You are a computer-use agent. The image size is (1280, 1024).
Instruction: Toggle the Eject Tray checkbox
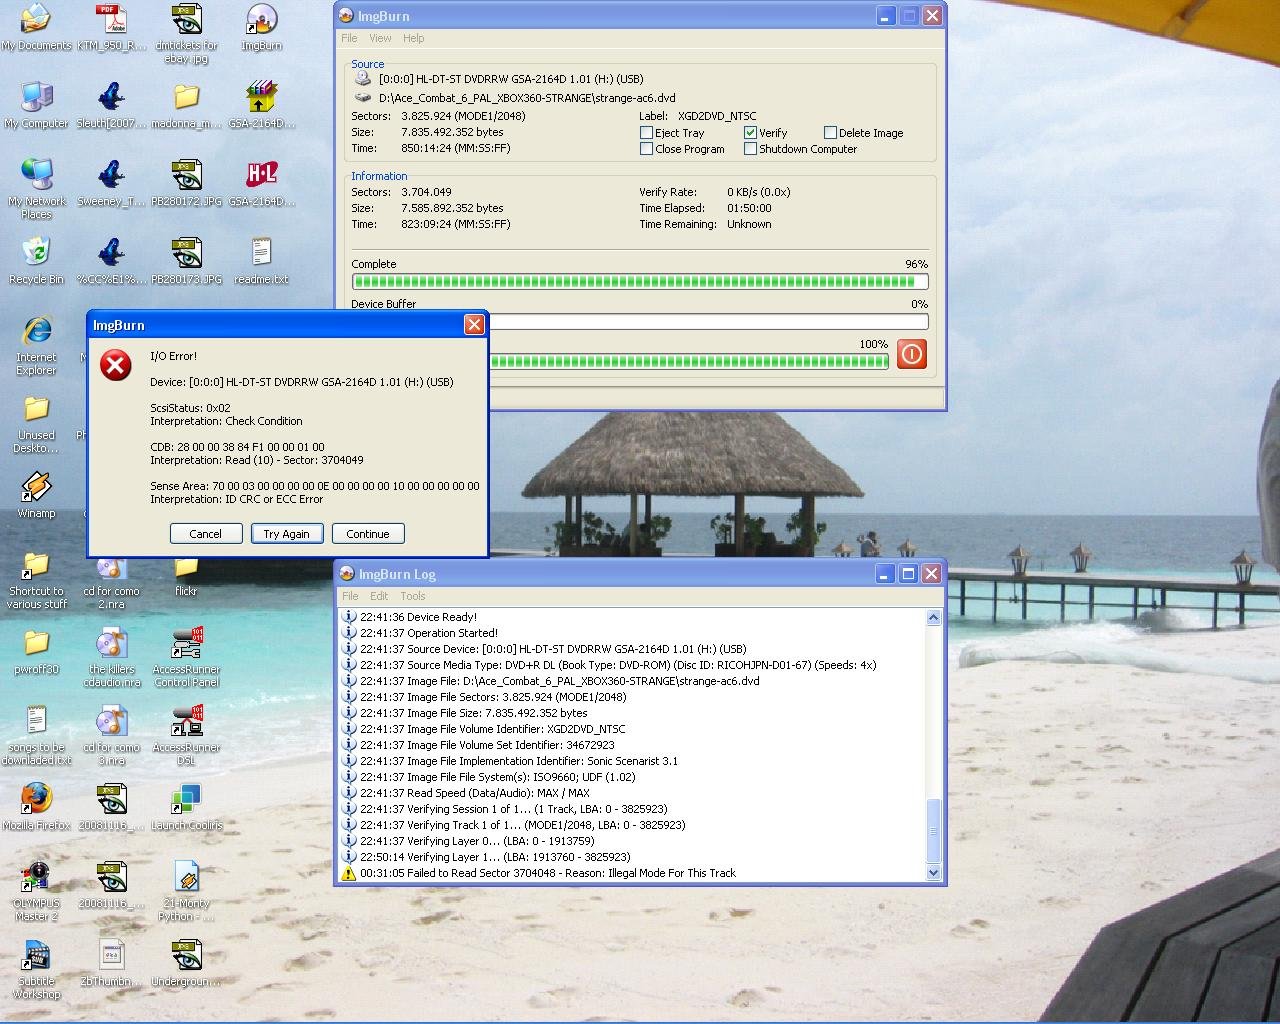[x=646, y=132]
